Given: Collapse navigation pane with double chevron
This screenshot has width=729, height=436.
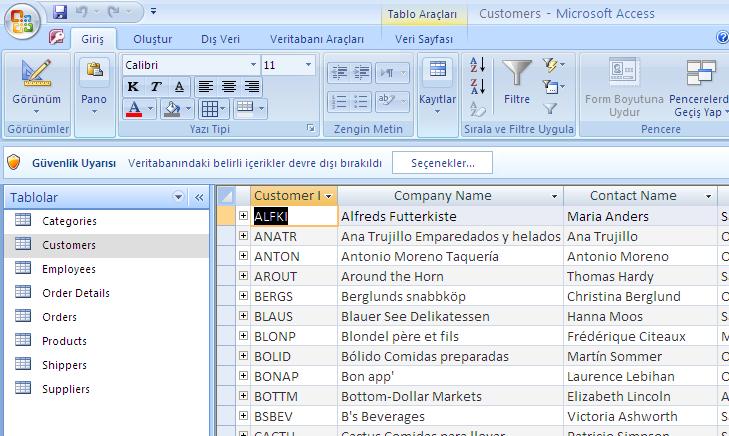Looking at the screenshot, I should [x=199, y=197].
